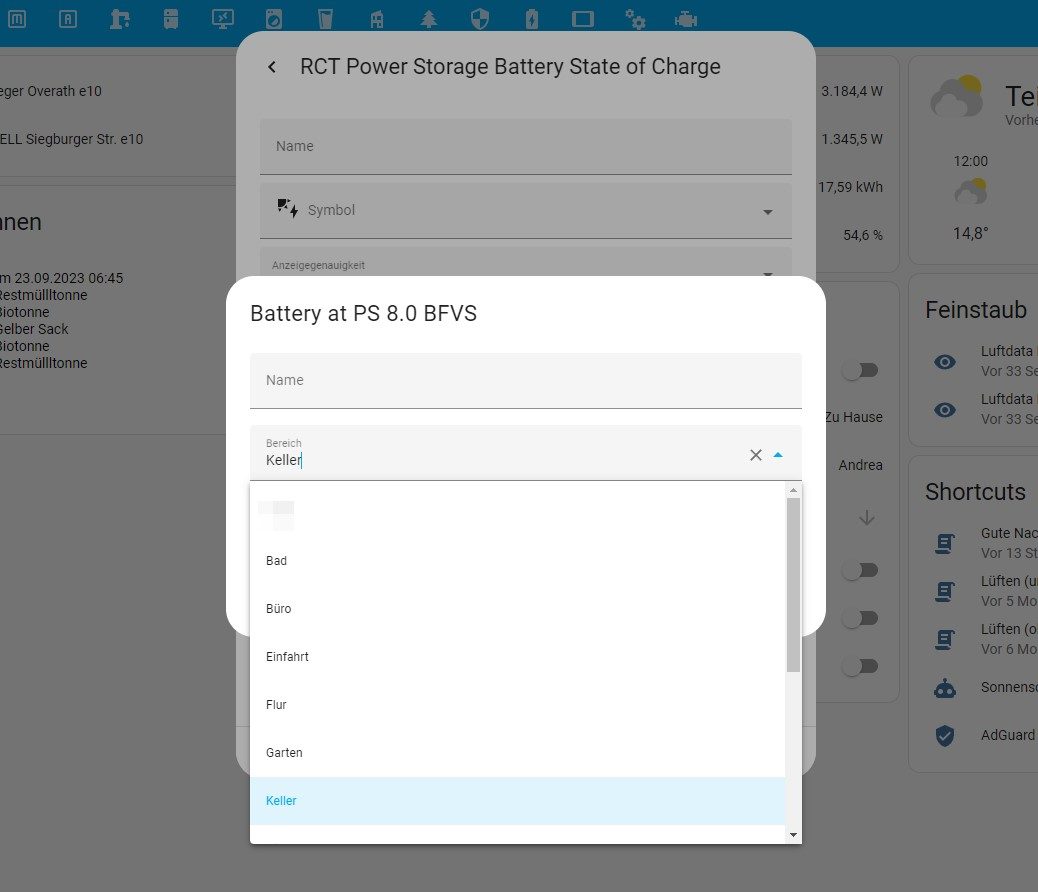Click the script icon beside Lüften (o
This screenshot has width=1038, height=892.
tap(945, 639)
